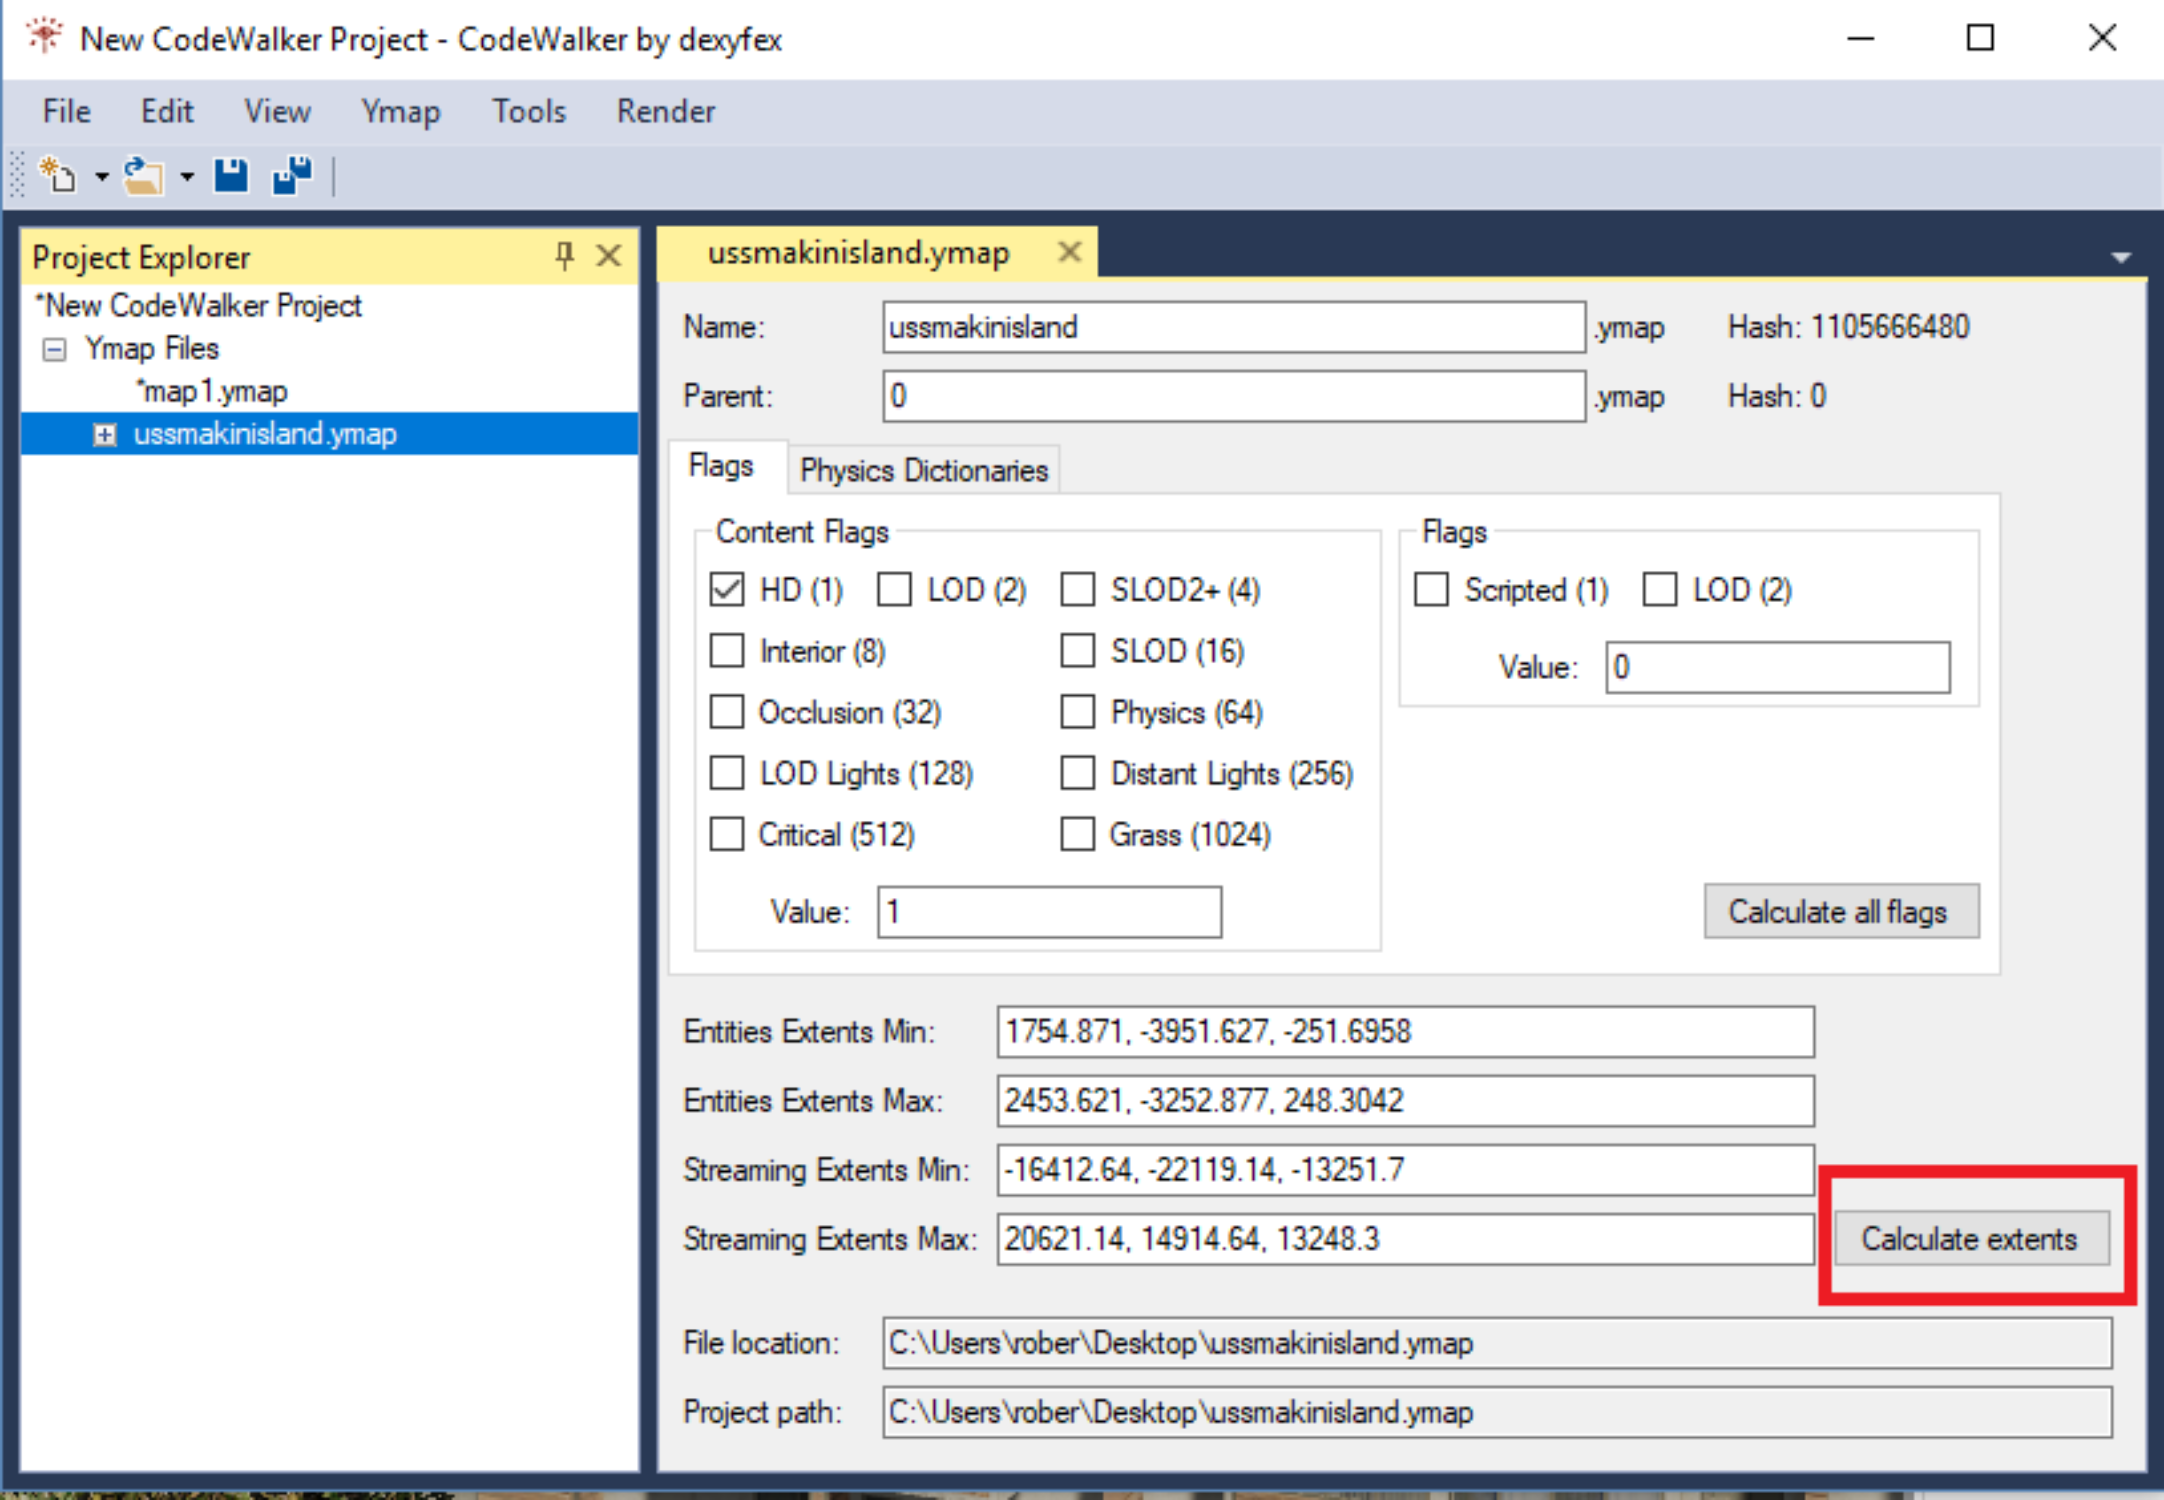Close the ussmakinisland.ymap tab
This screenshot has height=1500, width=2164.
pos(1069,252)
